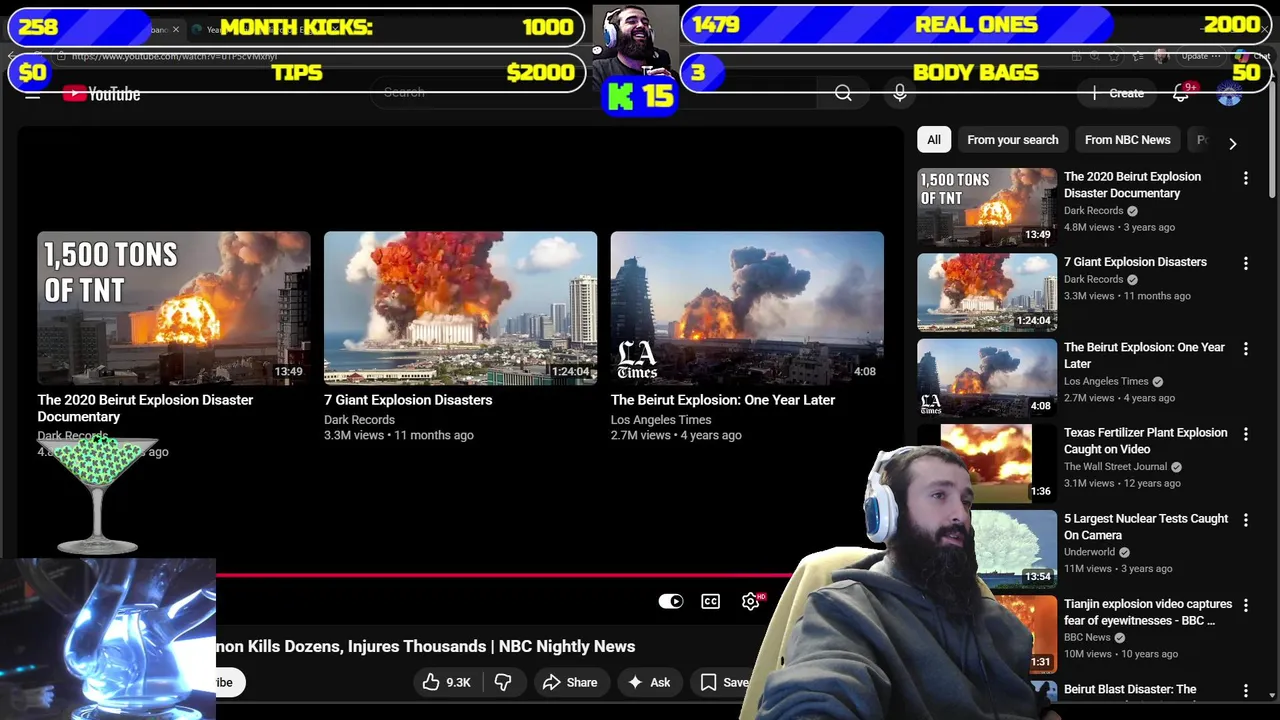Click the sidebar title The Beirut Explosion: One Year Later
Screen dimensions: 1280x720
point(1144,355)
